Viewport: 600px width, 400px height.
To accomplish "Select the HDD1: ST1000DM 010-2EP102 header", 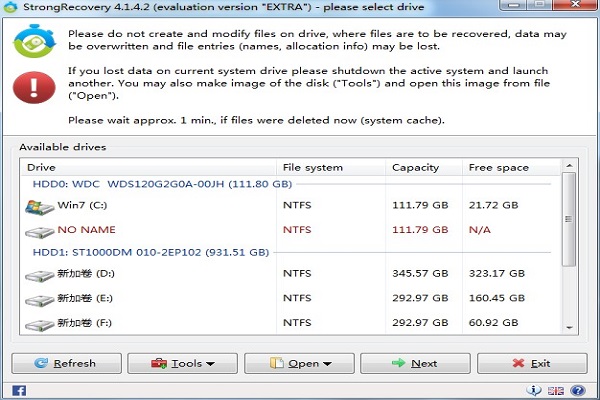I will (x=151, y=253).
